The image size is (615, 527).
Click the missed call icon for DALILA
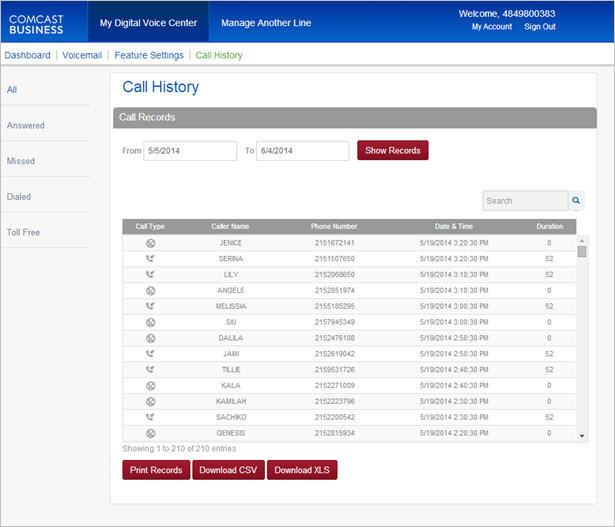(151, 338)
